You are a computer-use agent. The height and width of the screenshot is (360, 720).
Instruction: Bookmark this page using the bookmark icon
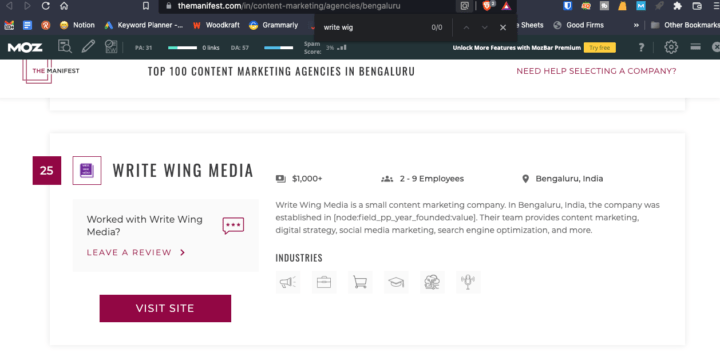146,6
